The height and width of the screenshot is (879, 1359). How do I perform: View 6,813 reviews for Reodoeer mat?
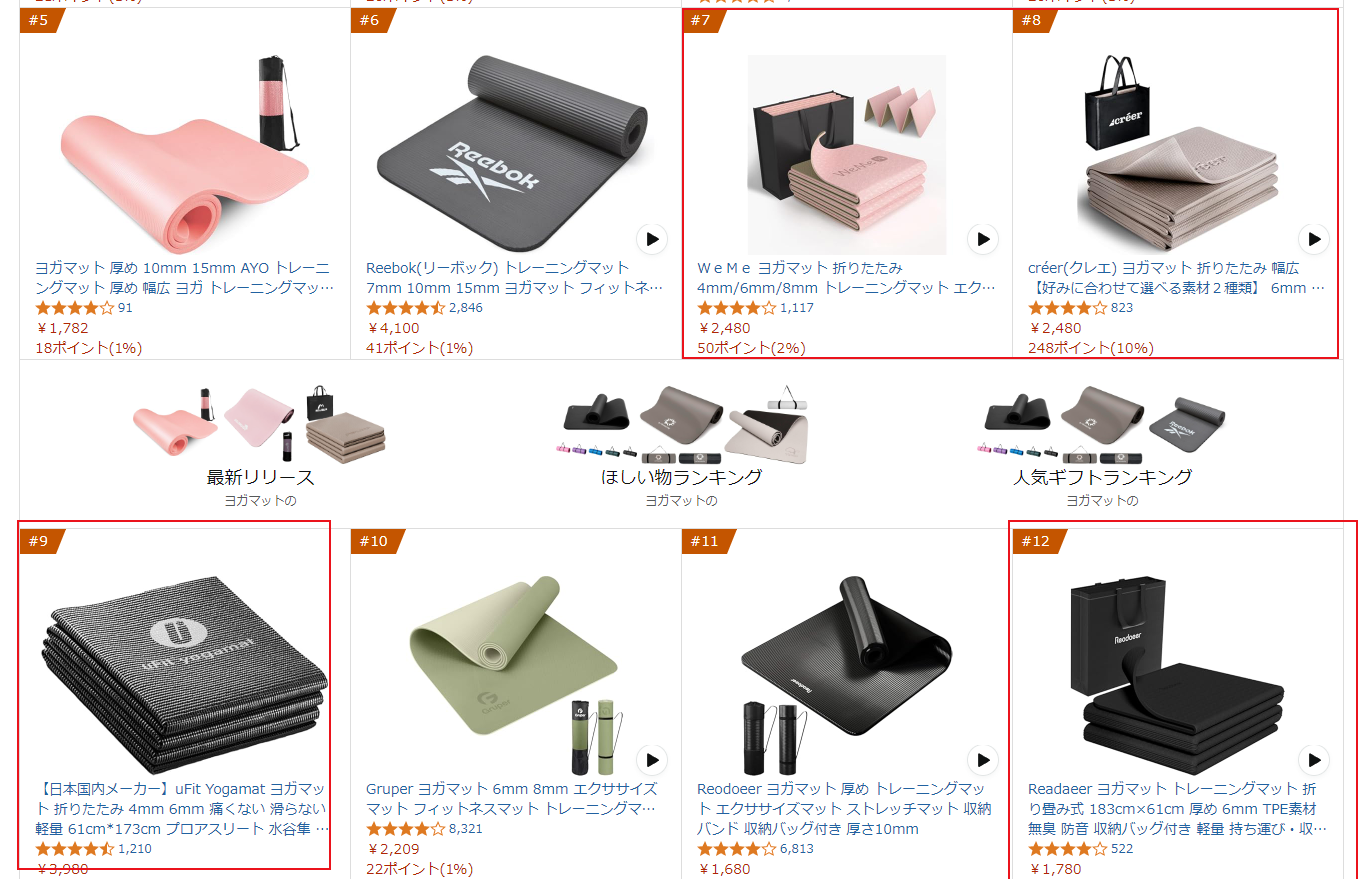797,848
